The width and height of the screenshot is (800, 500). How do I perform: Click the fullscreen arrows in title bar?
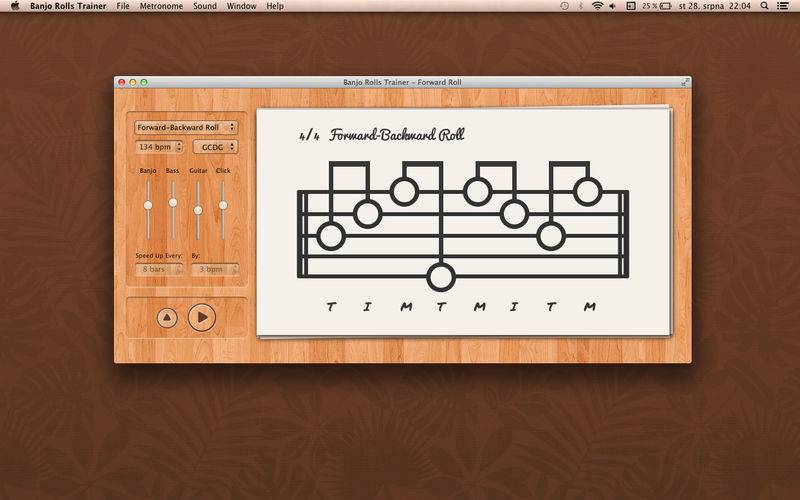pos(685,82)
